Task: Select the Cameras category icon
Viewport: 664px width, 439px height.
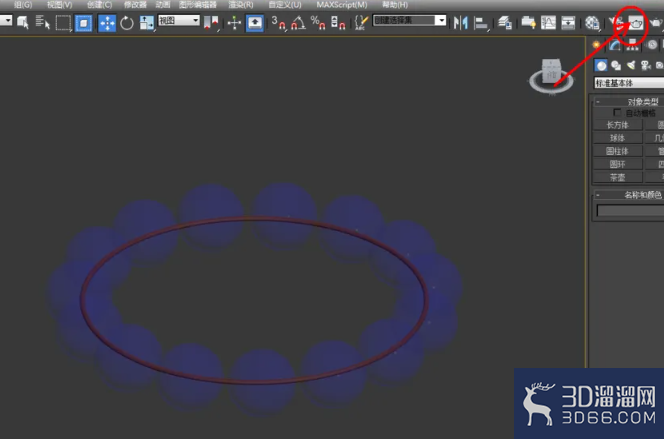Action: (x=646, y=65)
